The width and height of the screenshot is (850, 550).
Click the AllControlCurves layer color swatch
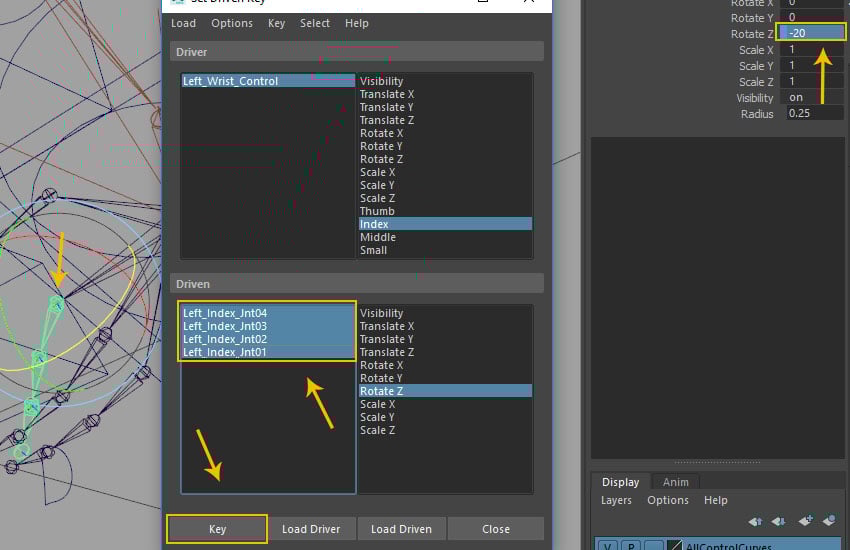click(x=674, y=546)
